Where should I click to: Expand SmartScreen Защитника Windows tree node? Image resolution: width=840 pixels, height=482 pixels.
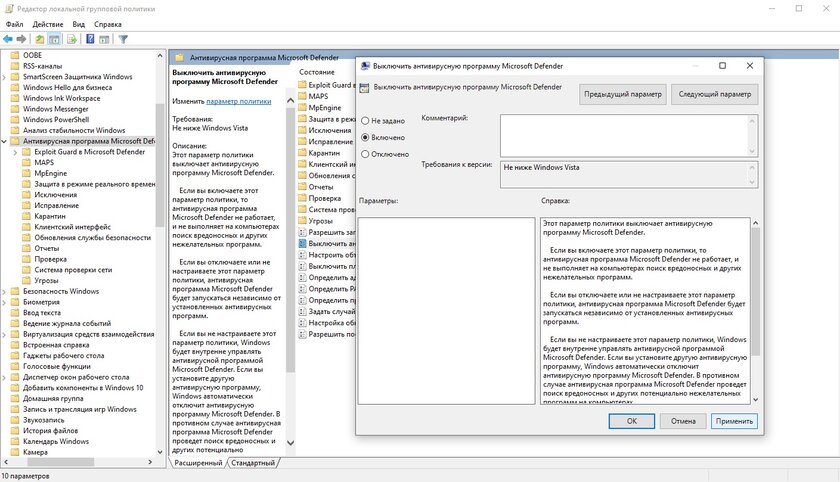coord(4,77)
